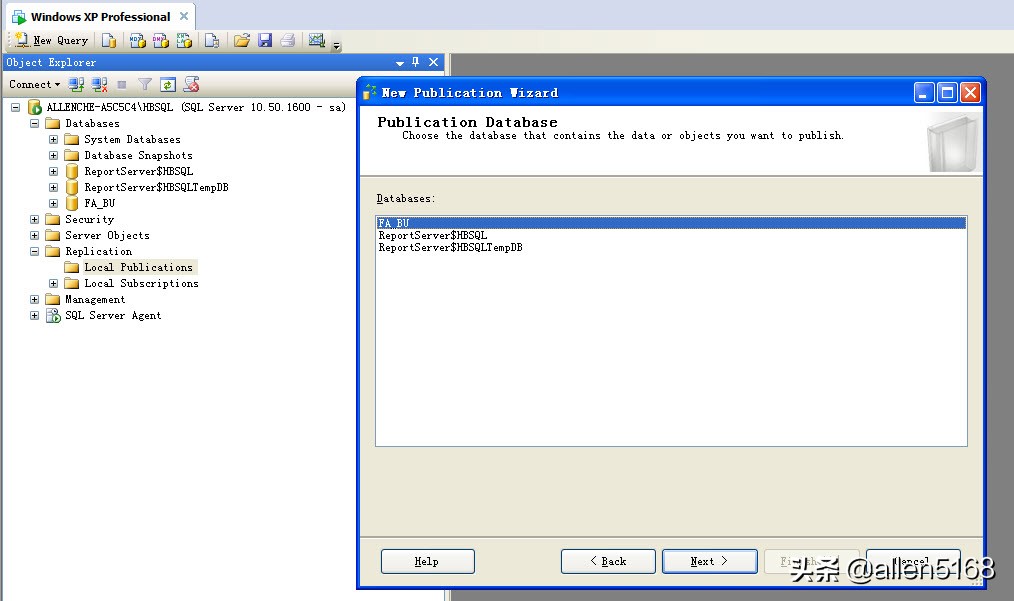This screenshot has width=1014, height=601.
Task: Open the MDX query editor icon
Action: [x=137, y=40]
